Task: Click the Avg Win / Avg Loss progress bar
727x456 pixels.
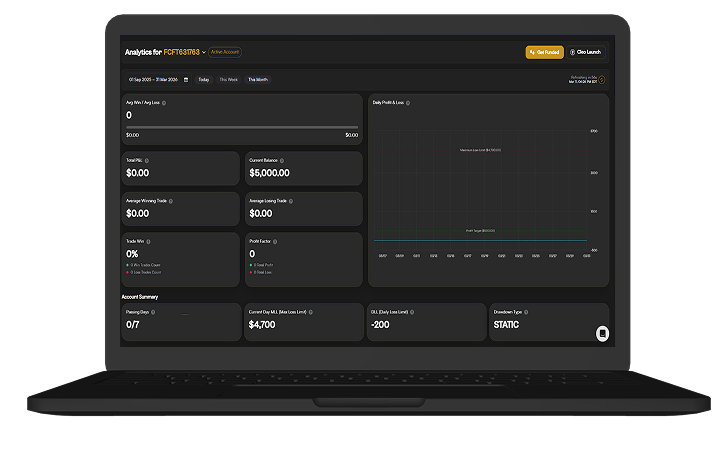Action: point(241,127)
